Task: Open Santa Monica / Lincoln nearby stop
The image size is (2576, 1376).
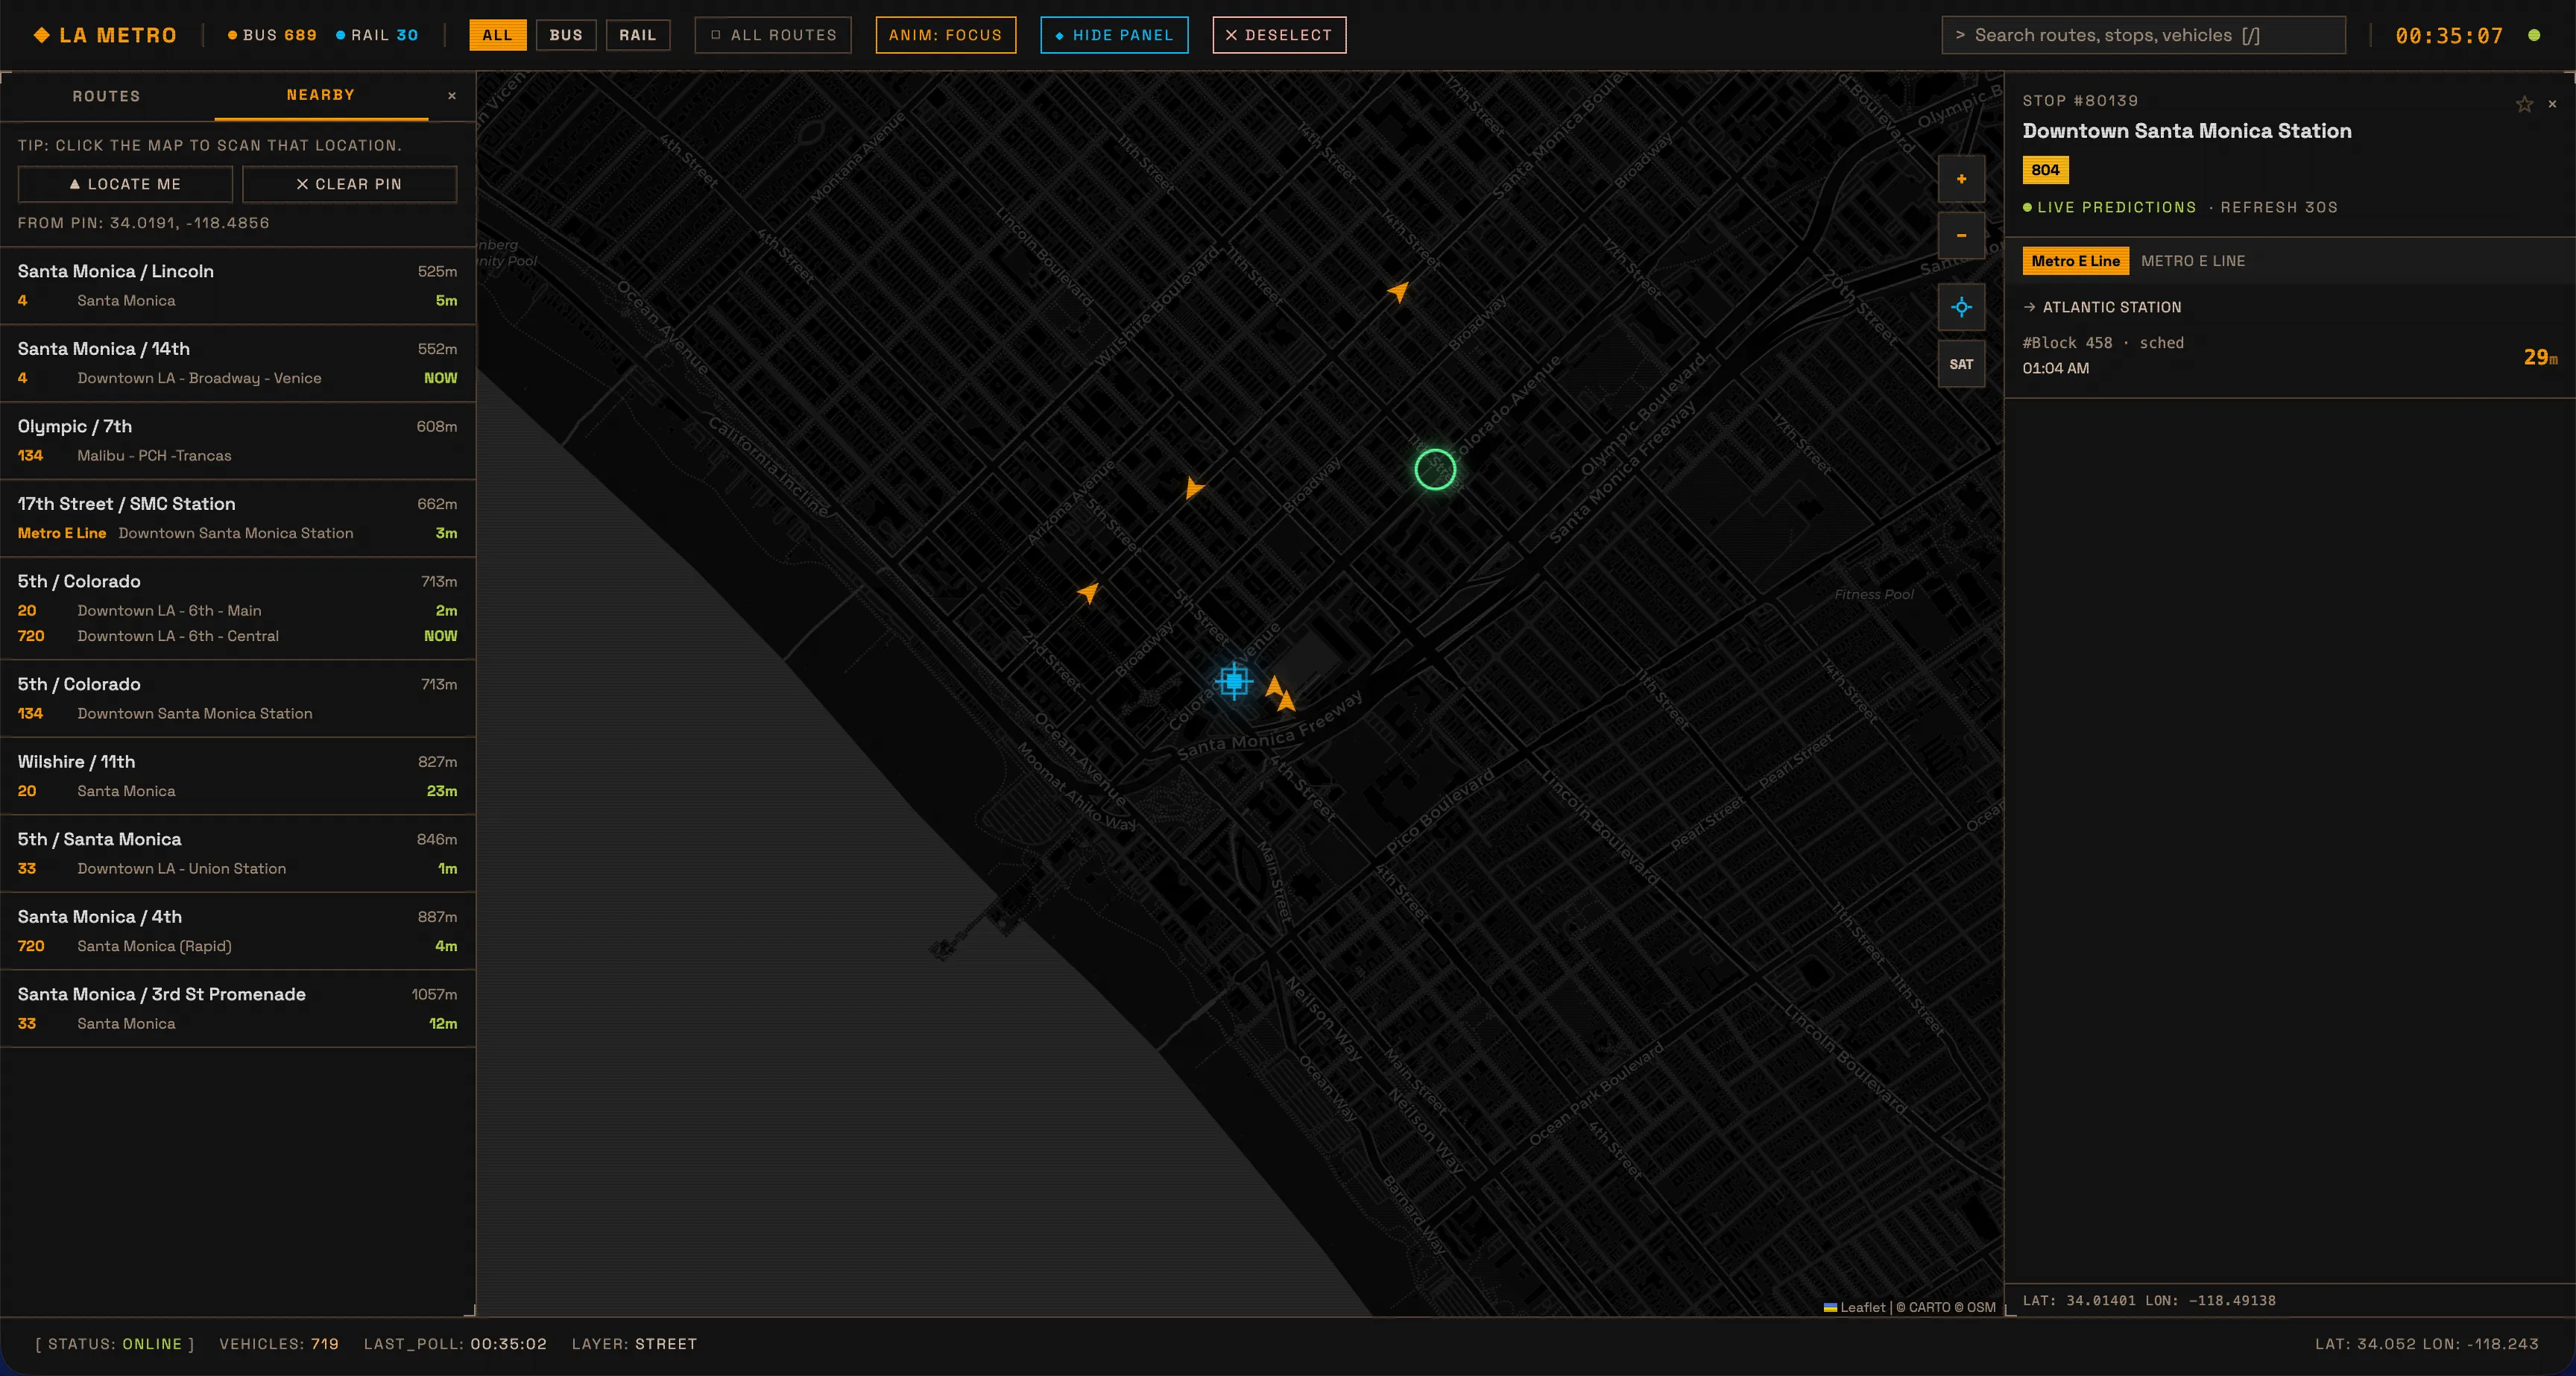Action: click(x=238, y=286)
